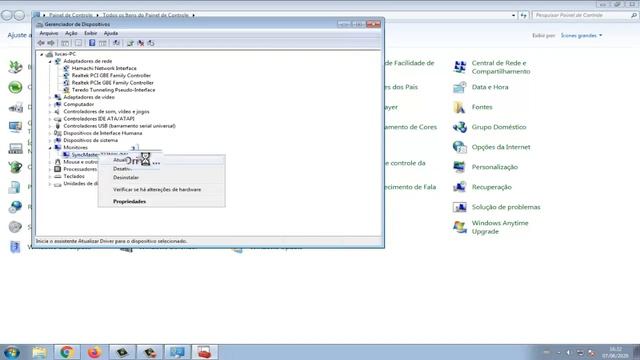Click the Solução de problemas icon
This screenshot has height=360, width=640.
(460, 207)
